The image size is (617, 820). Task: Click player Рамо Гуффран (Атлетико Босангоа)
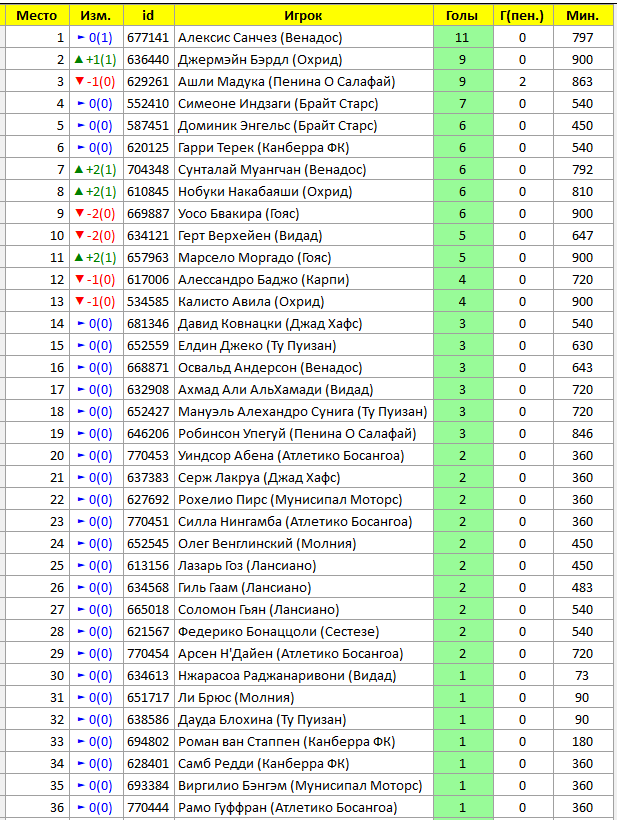click(288, 806)
